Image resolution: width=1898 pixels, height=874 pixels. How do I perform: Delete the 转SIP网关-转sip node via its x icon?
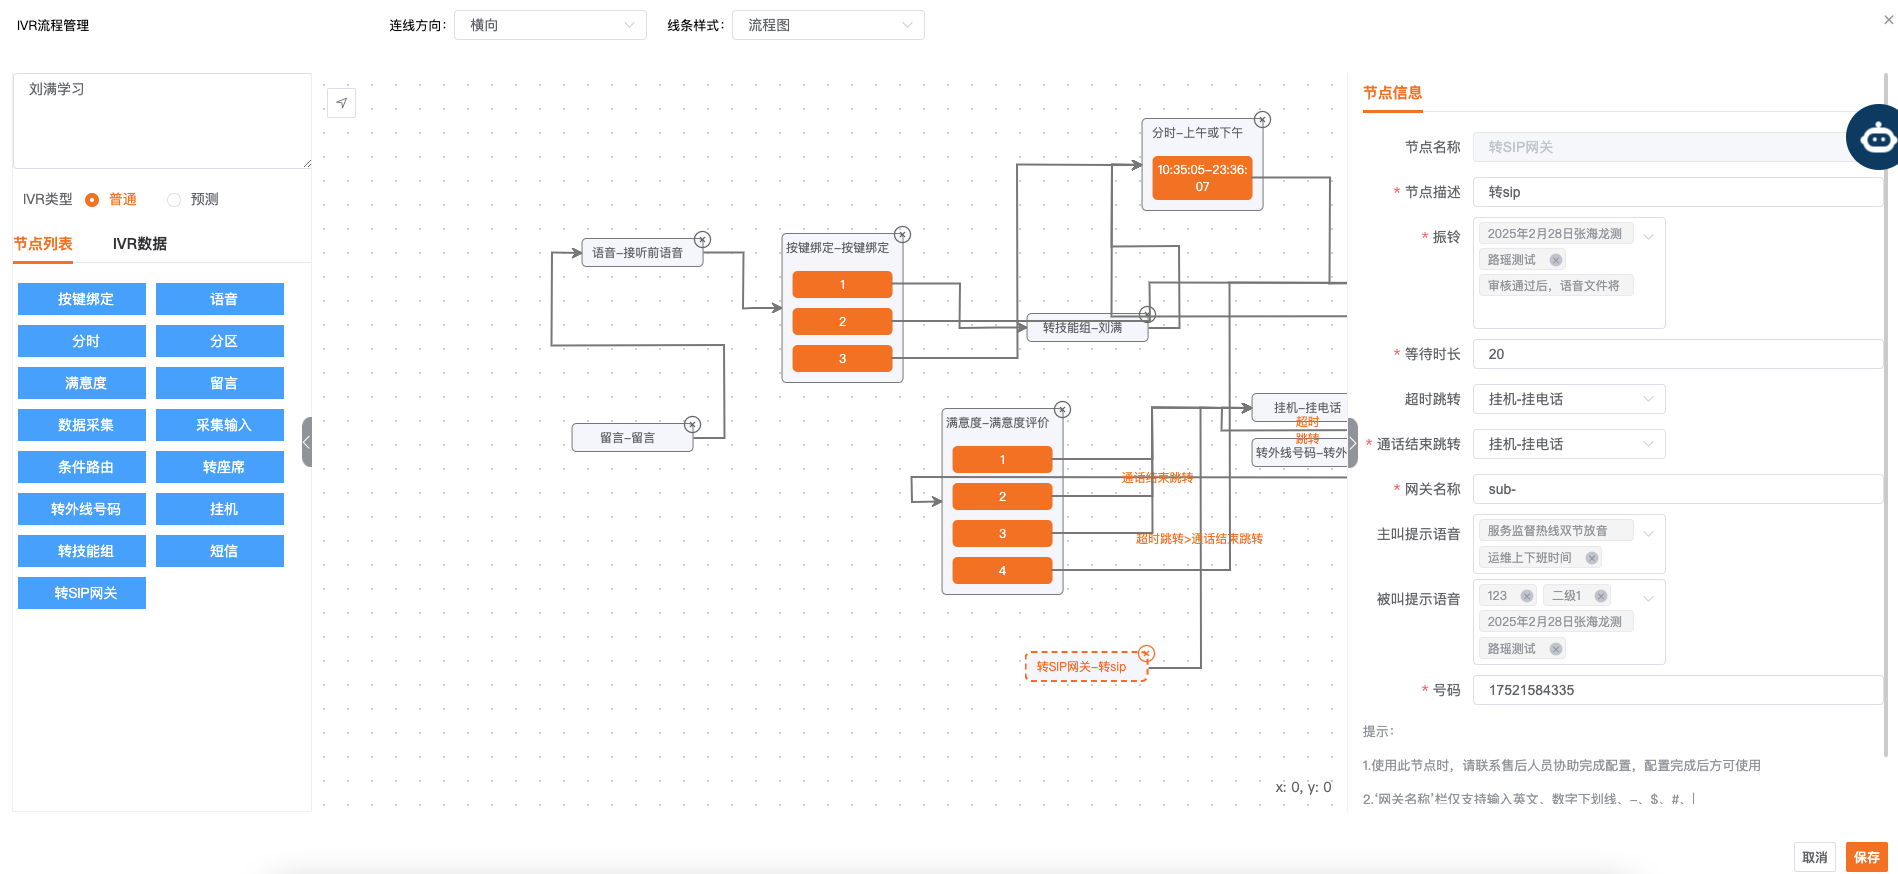pos(1146,653)
